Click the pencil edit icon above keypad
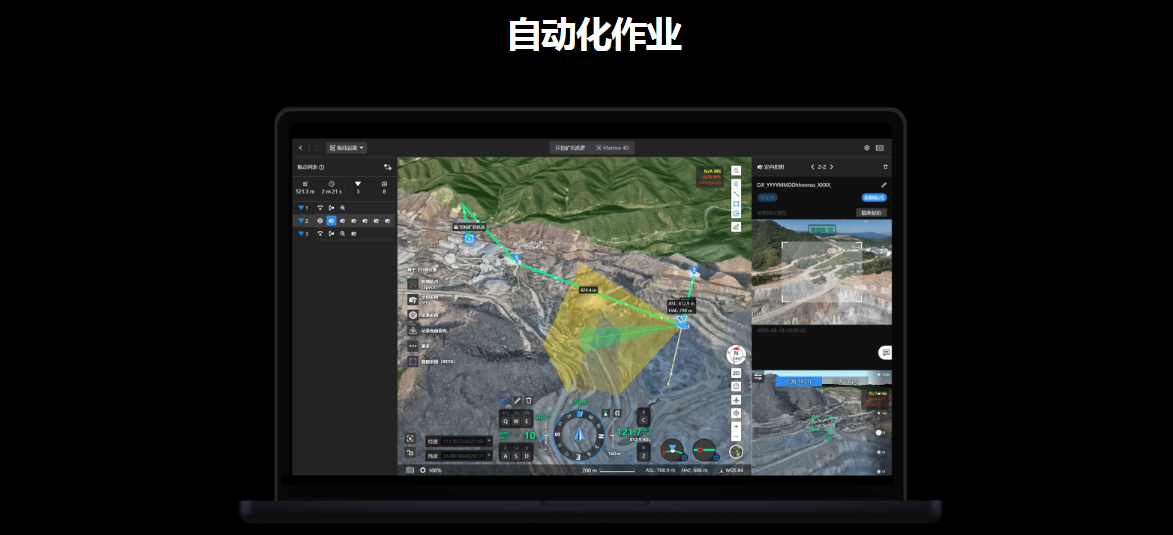This screenshot has width=1173, height=535. (x=517, y=400)
